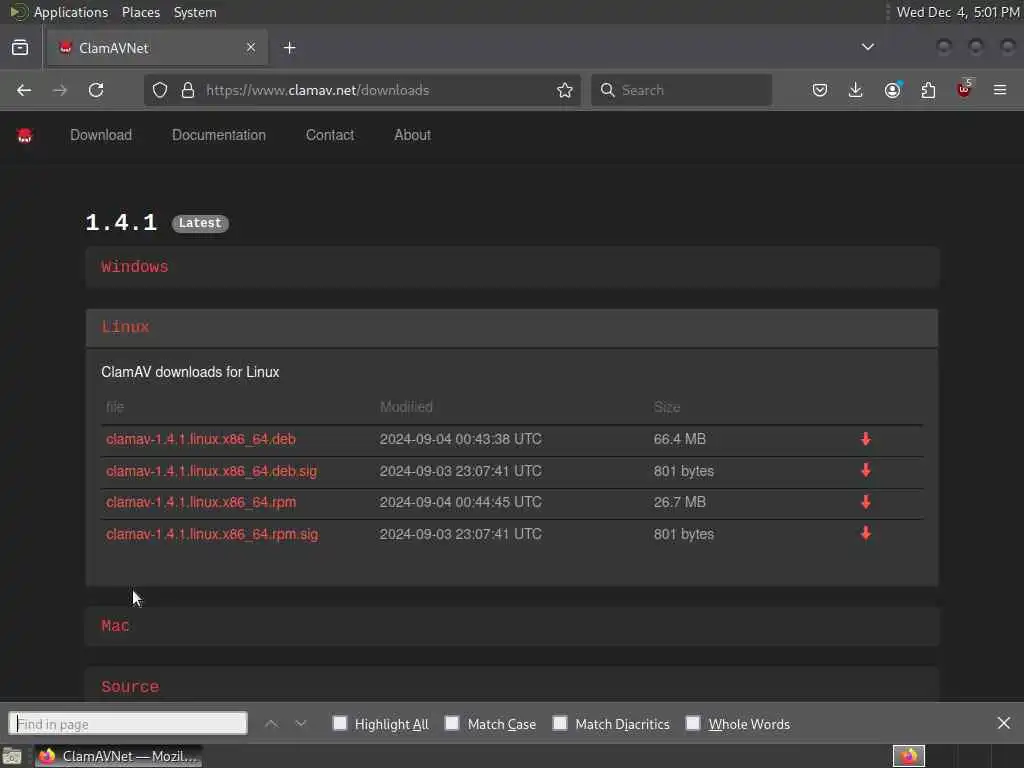Find next match with down arrow
The image size is (1024, 768).
pos(300,724)
